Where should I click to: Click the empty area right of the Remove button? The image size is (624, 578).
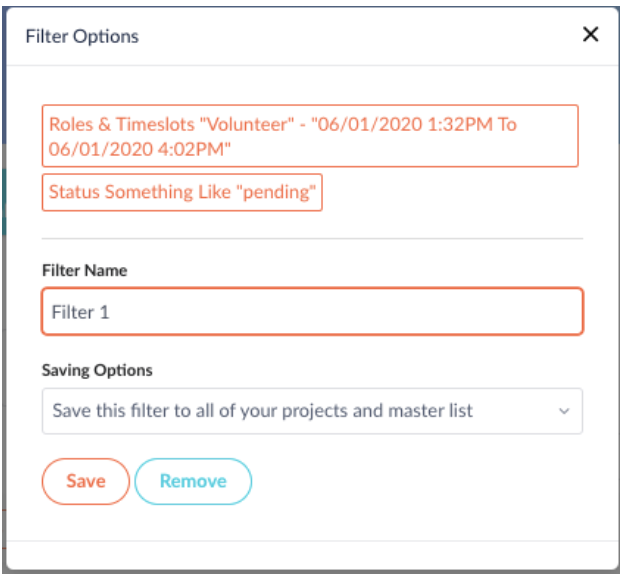pyautogui.click(x=420, y=481)
